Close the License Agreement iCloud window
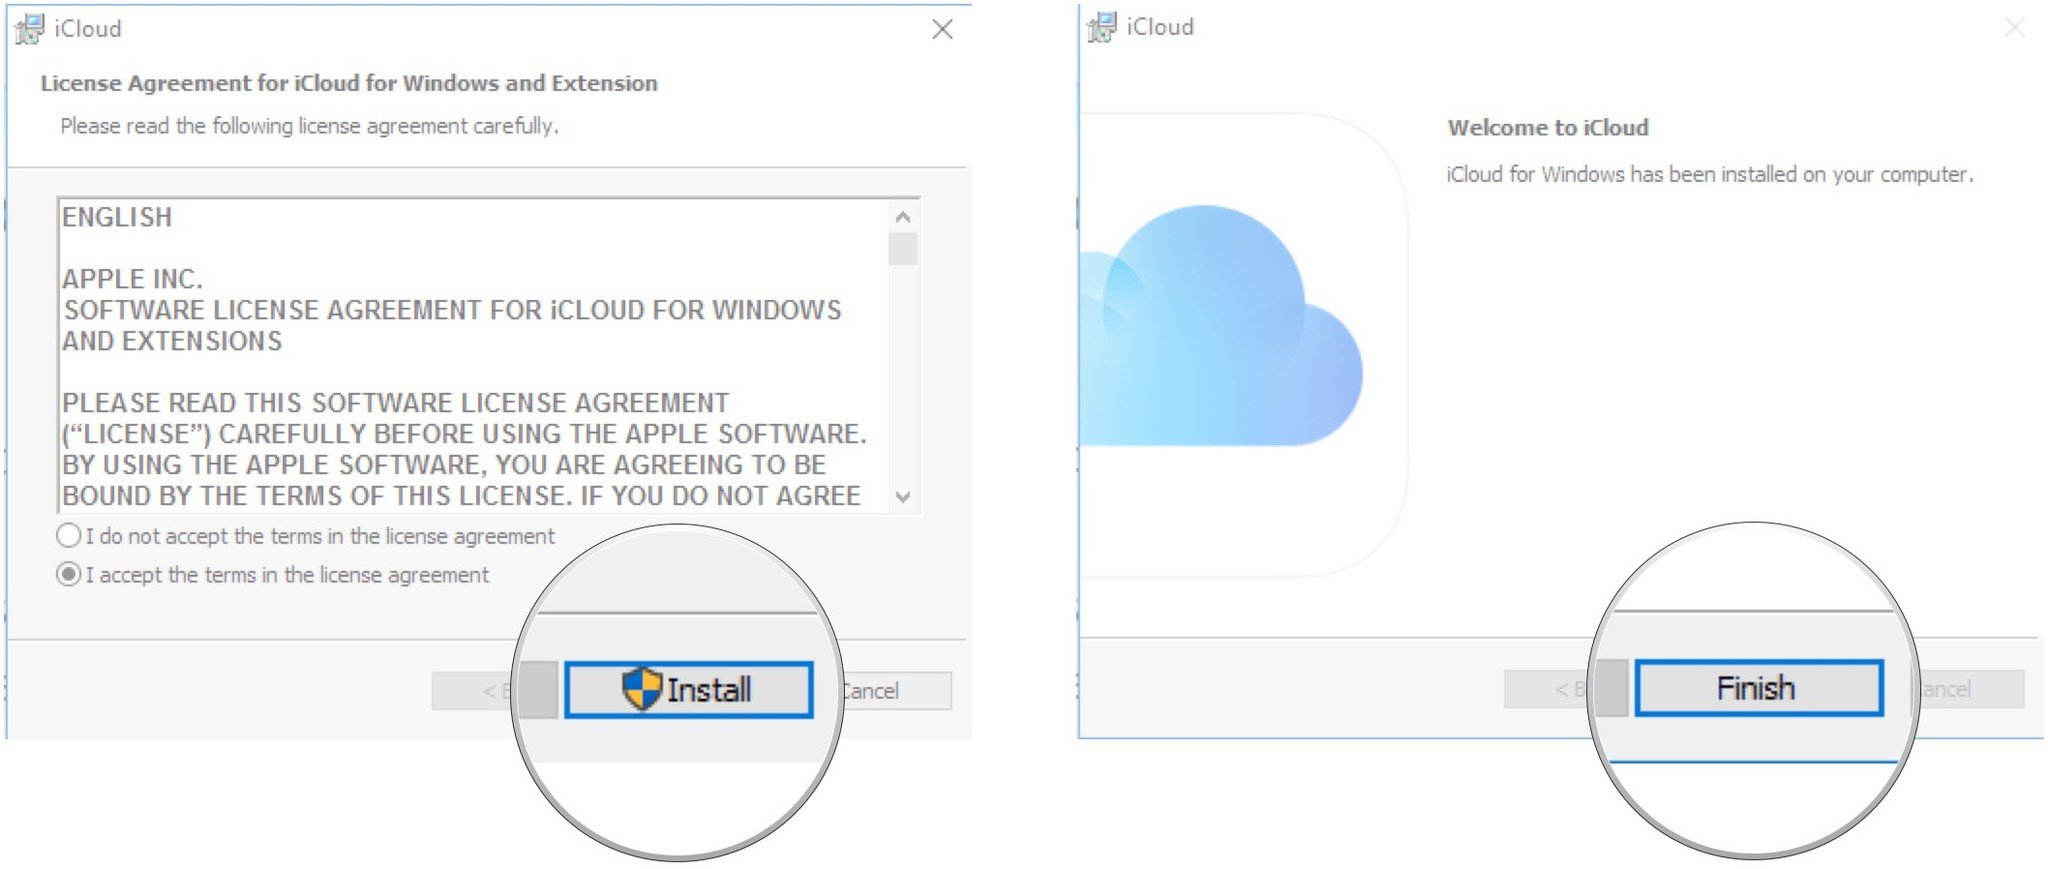Screen dimensions: 2048x869 pyautogui.click(x=942, y=29)
